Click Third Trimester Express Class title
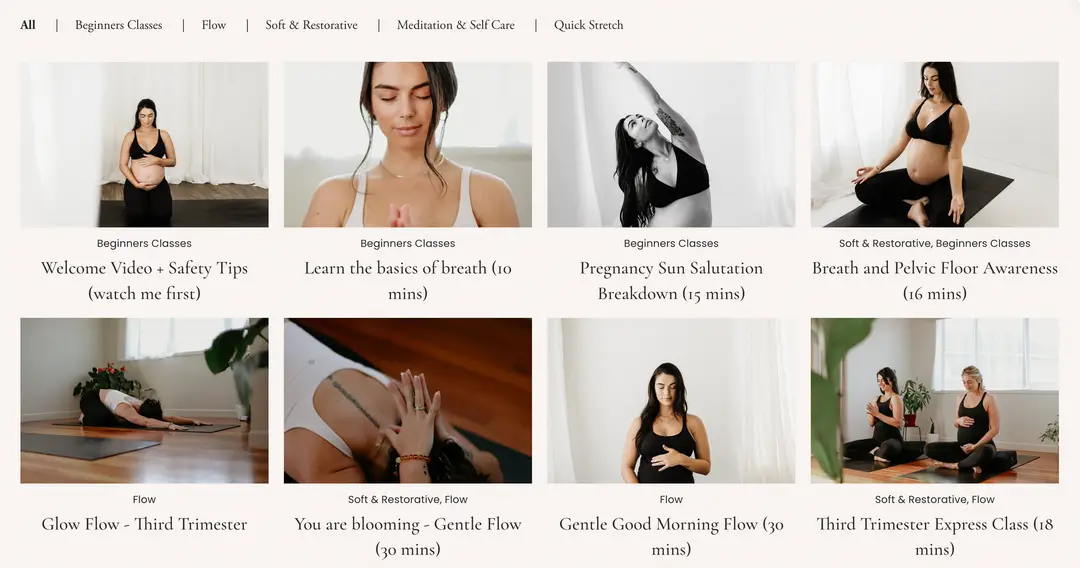The width and height of the screenshot is (1080, 568). 935,536
